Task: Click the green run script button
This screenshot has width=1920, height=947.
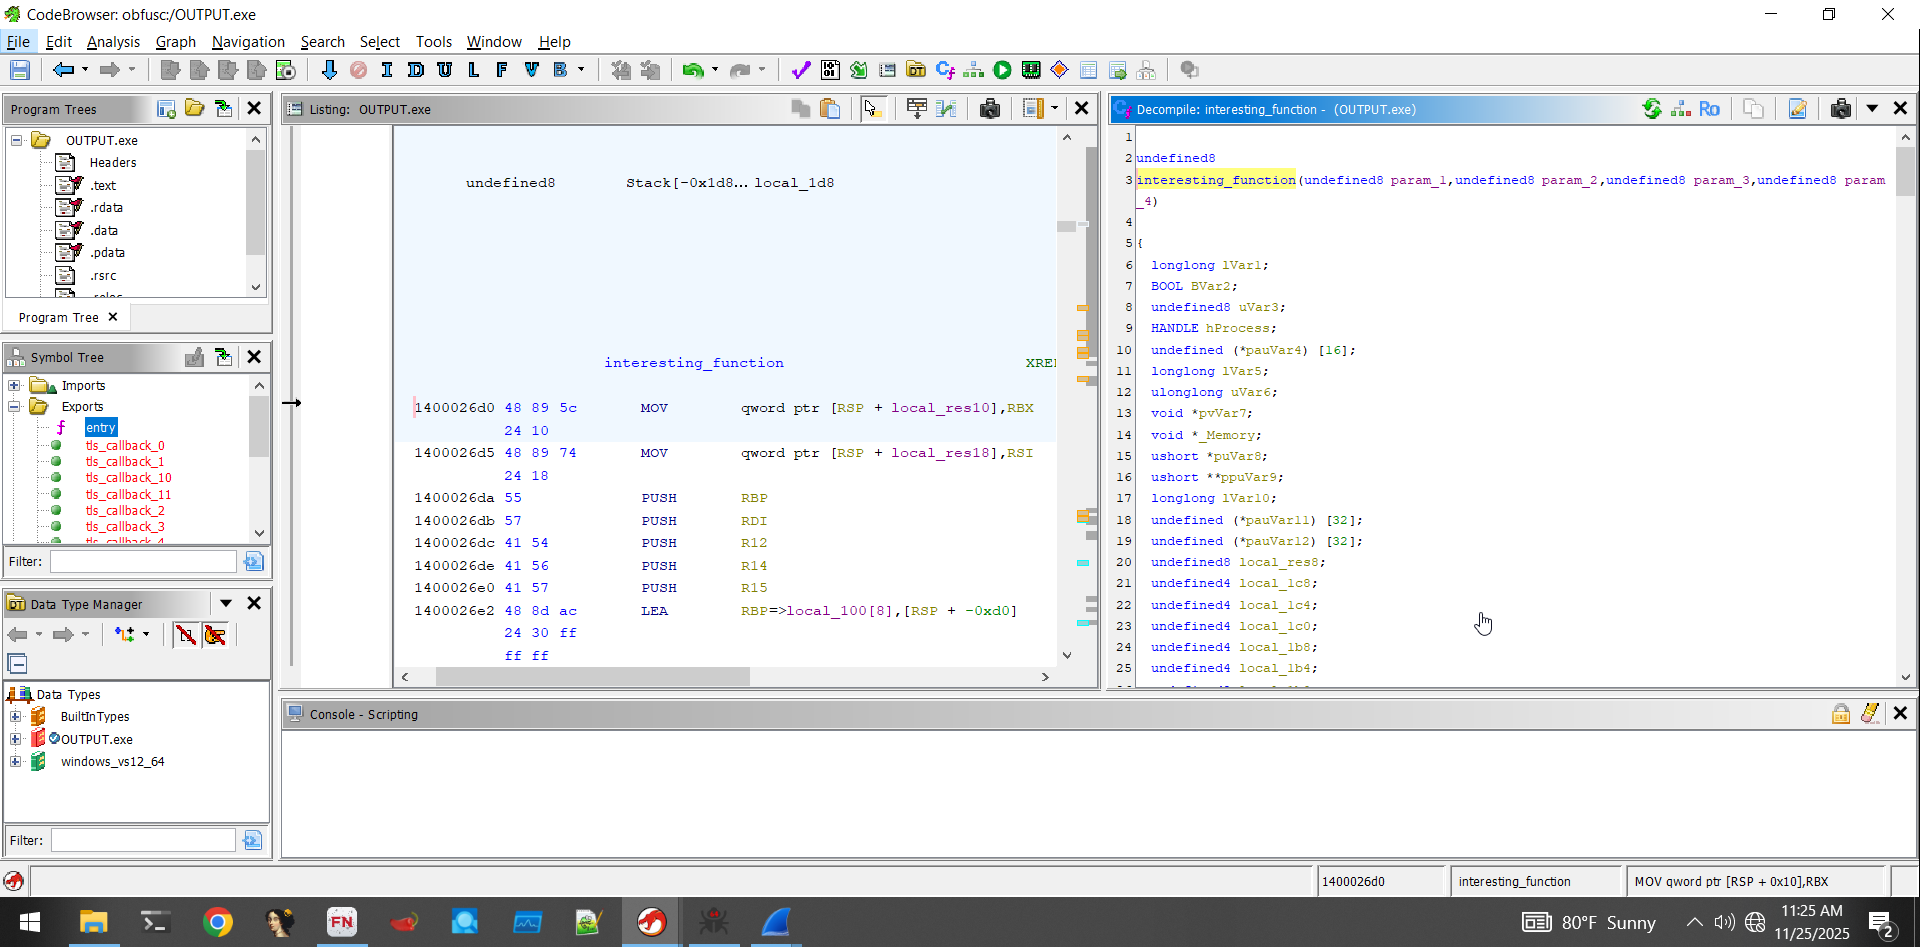Action: point(1002,70)
